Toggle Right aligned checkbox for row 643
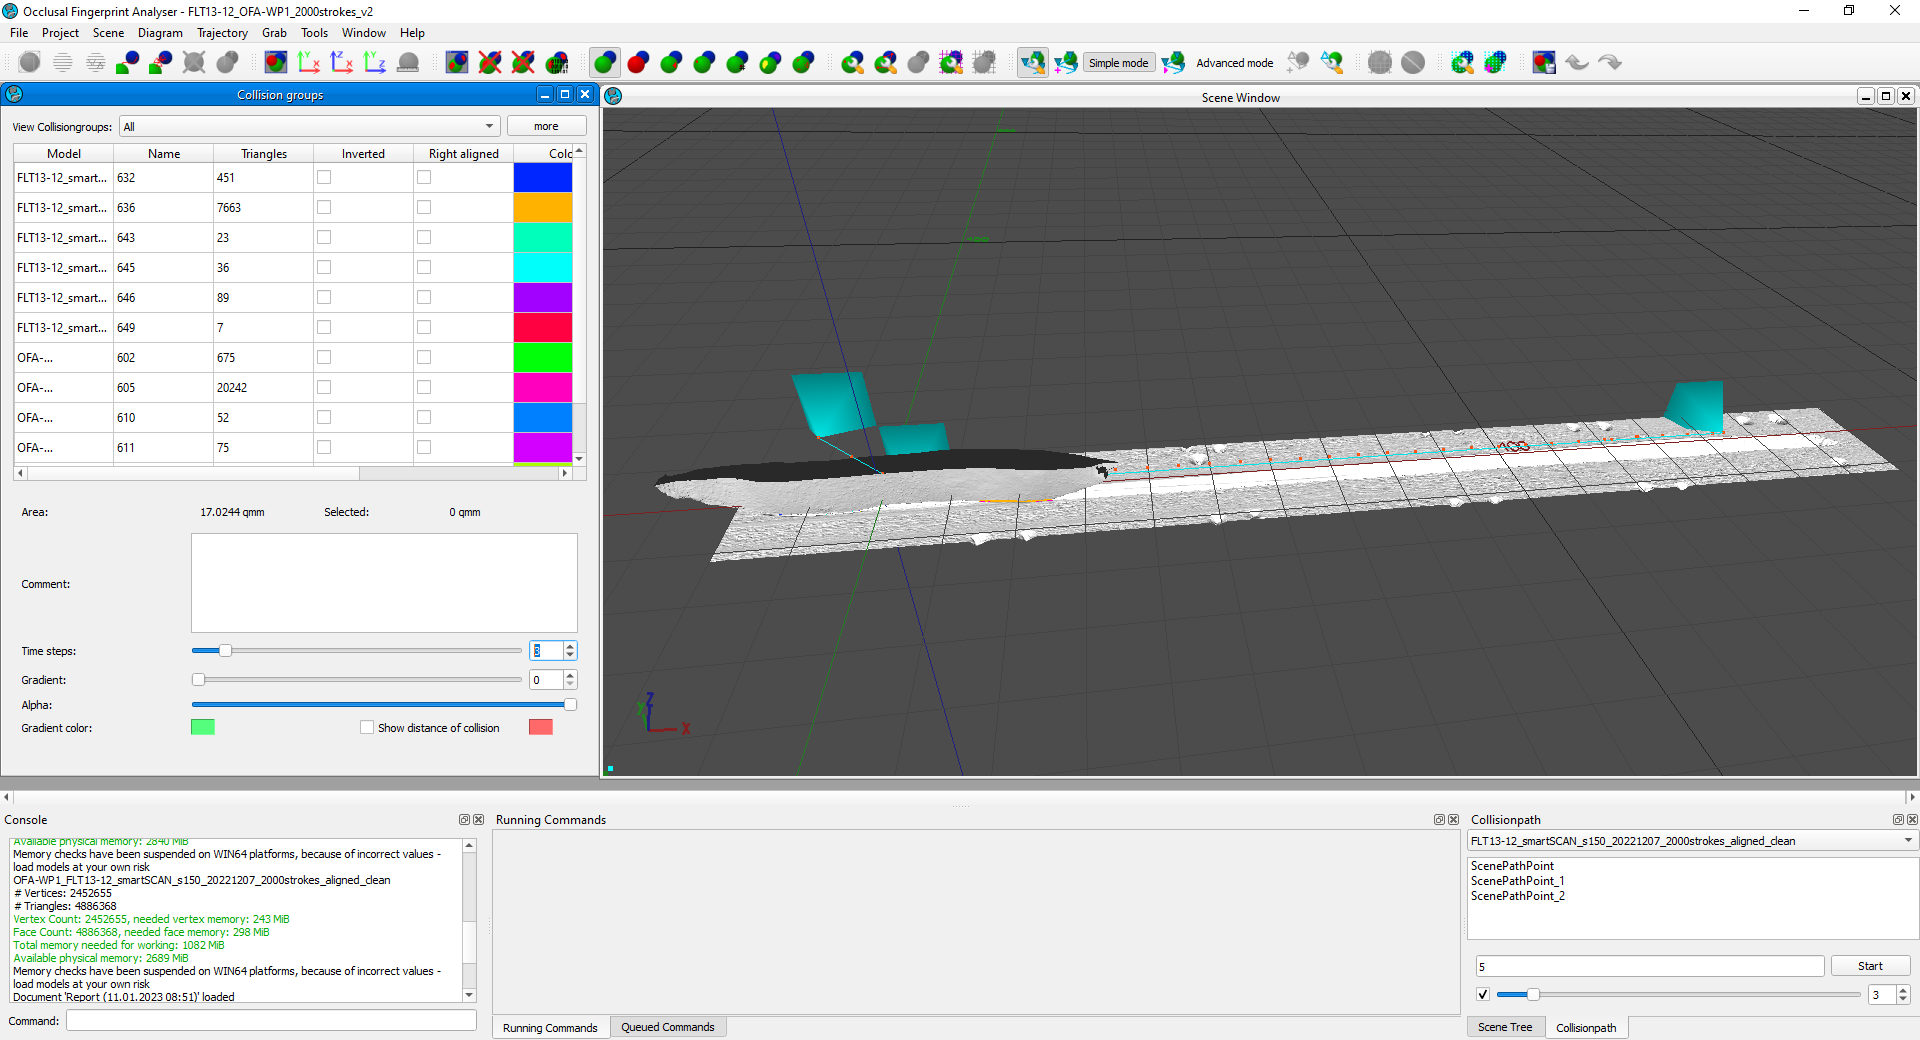 pos(424,238)
